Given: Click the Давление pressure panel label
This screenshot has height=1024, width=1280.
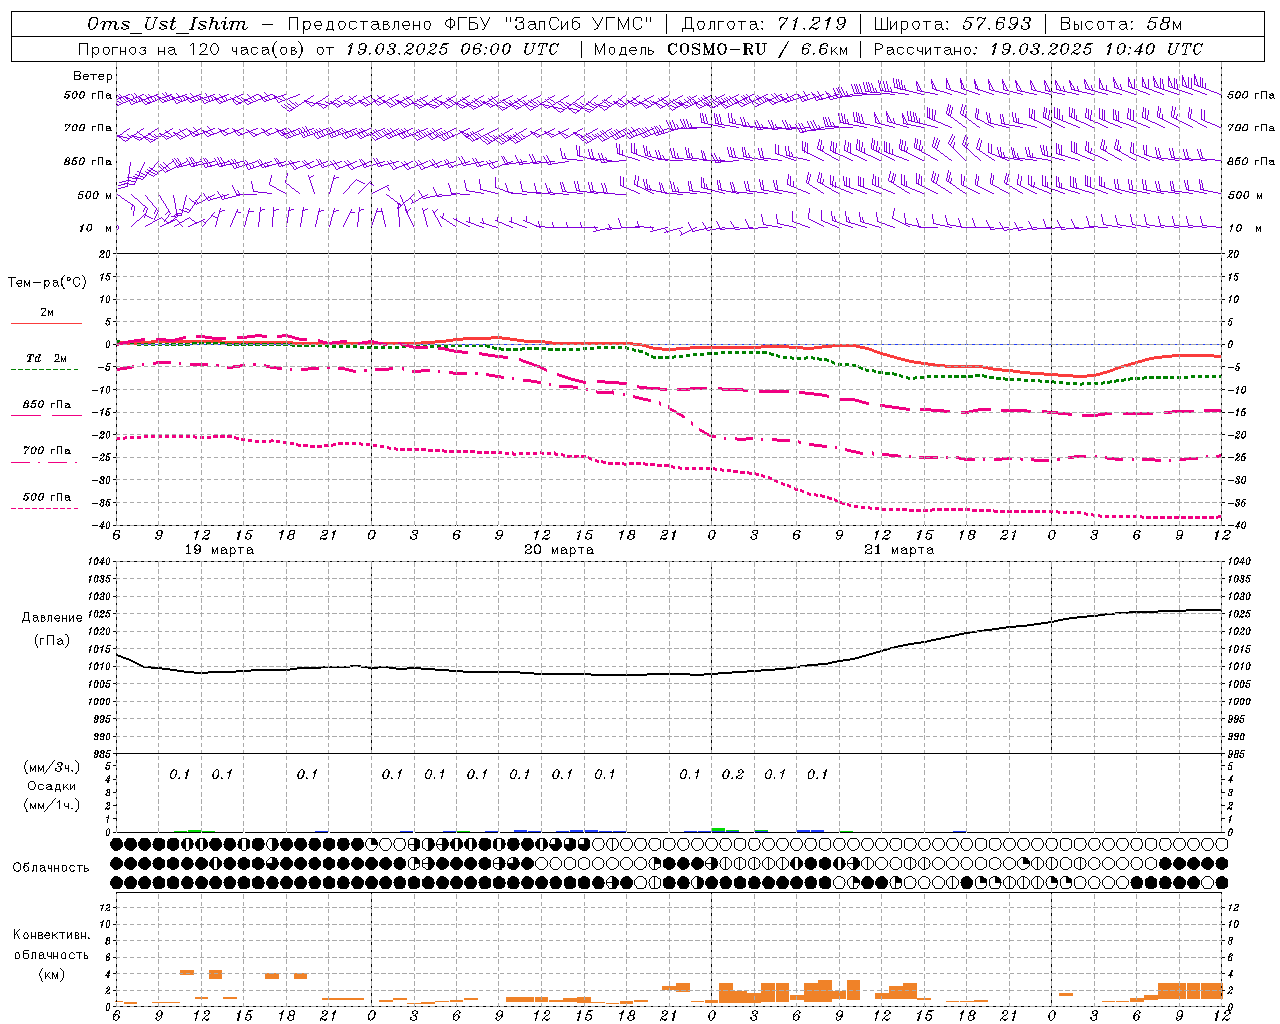Looking at the screenshot, I should click(52, 618).
